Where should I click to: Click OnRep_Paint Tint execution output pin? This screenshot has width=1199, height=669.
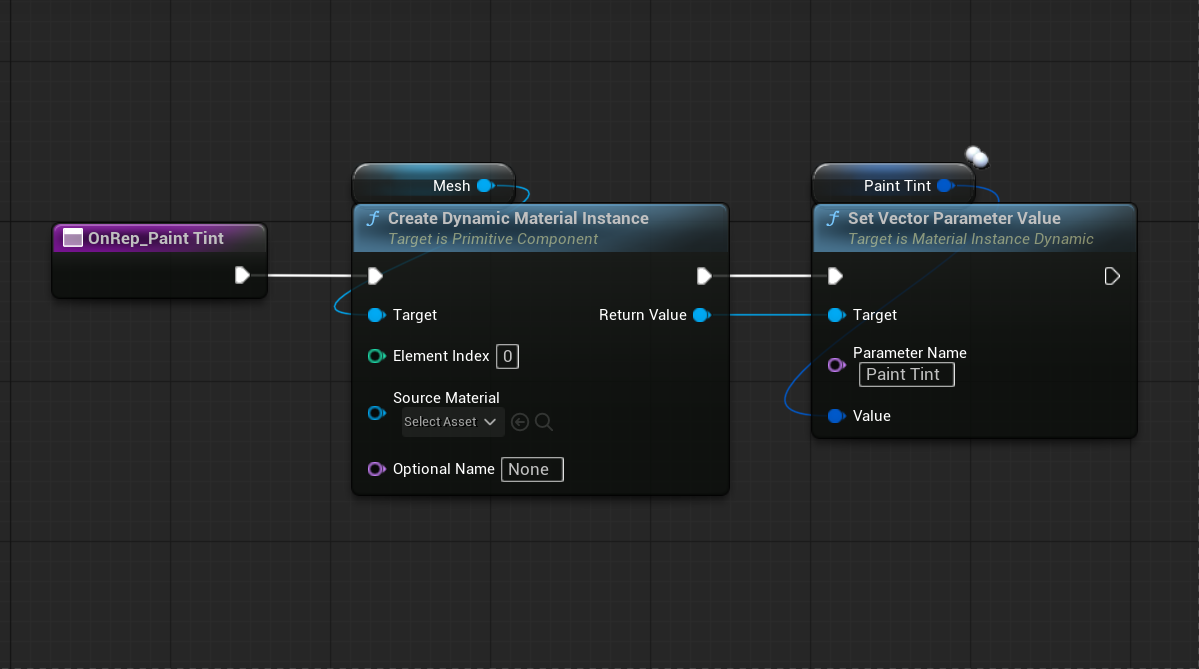coord(242,275)
